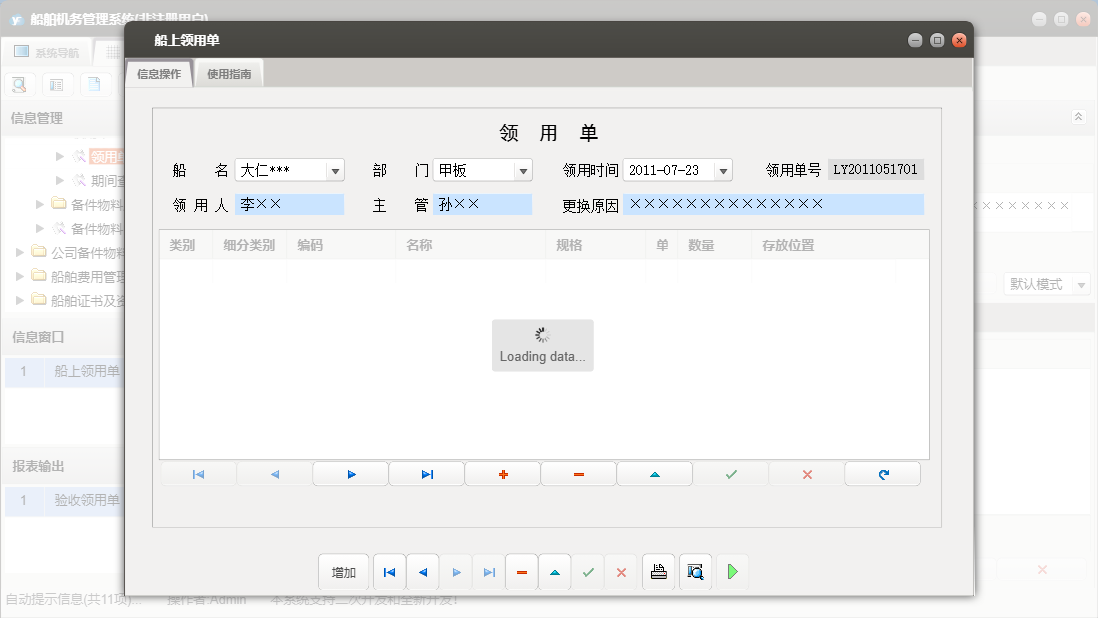The image size is (1098, 618).
Task: Click the print icon in the bottom toolbar
Action: 659,572
